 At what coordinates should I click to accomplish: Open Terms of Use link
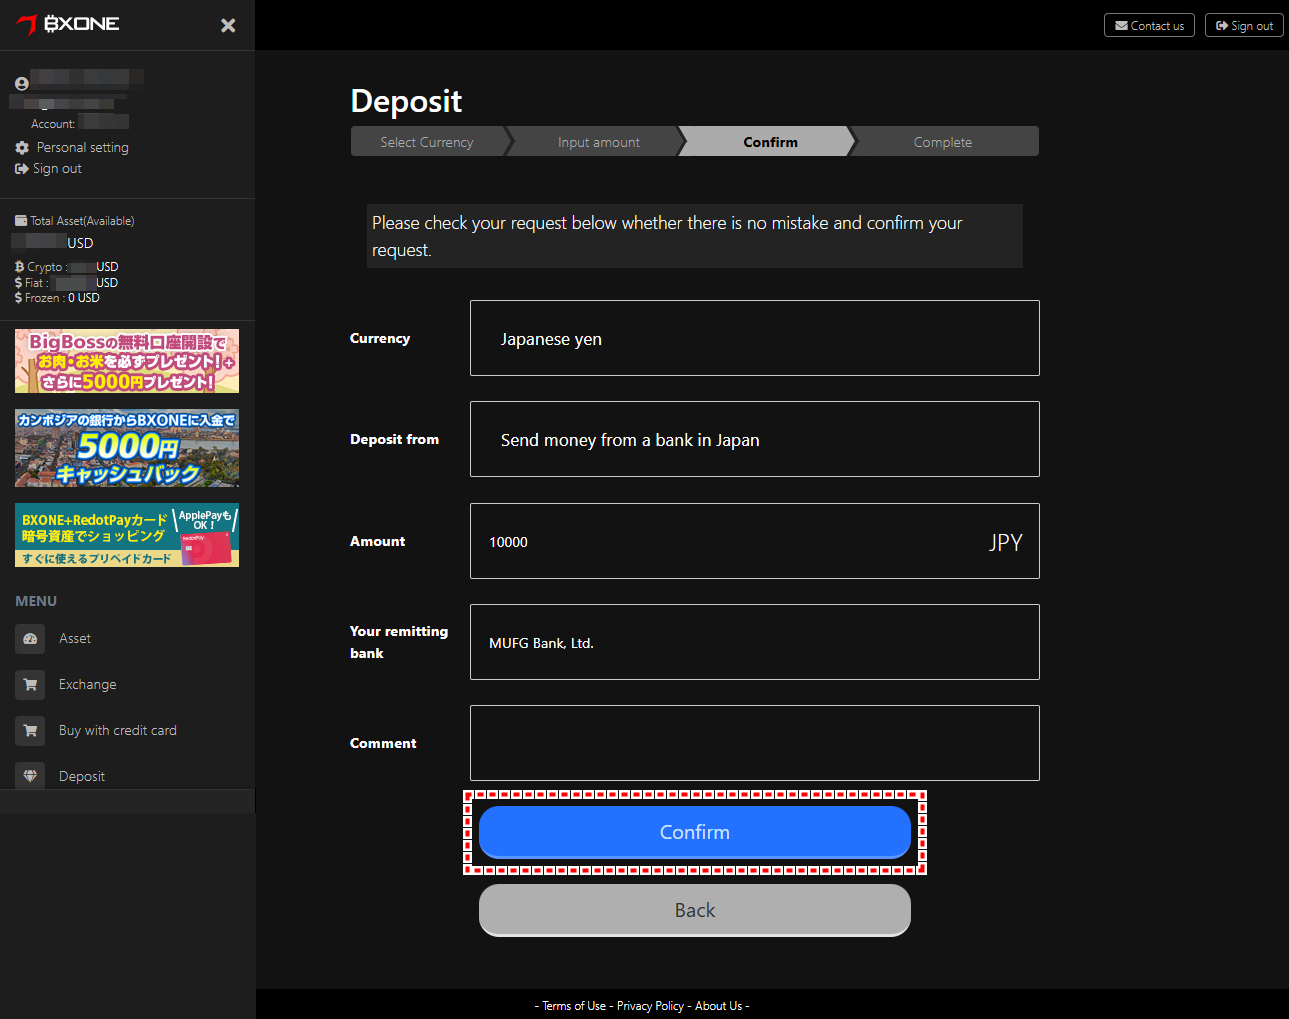(x=574, y=1006)
